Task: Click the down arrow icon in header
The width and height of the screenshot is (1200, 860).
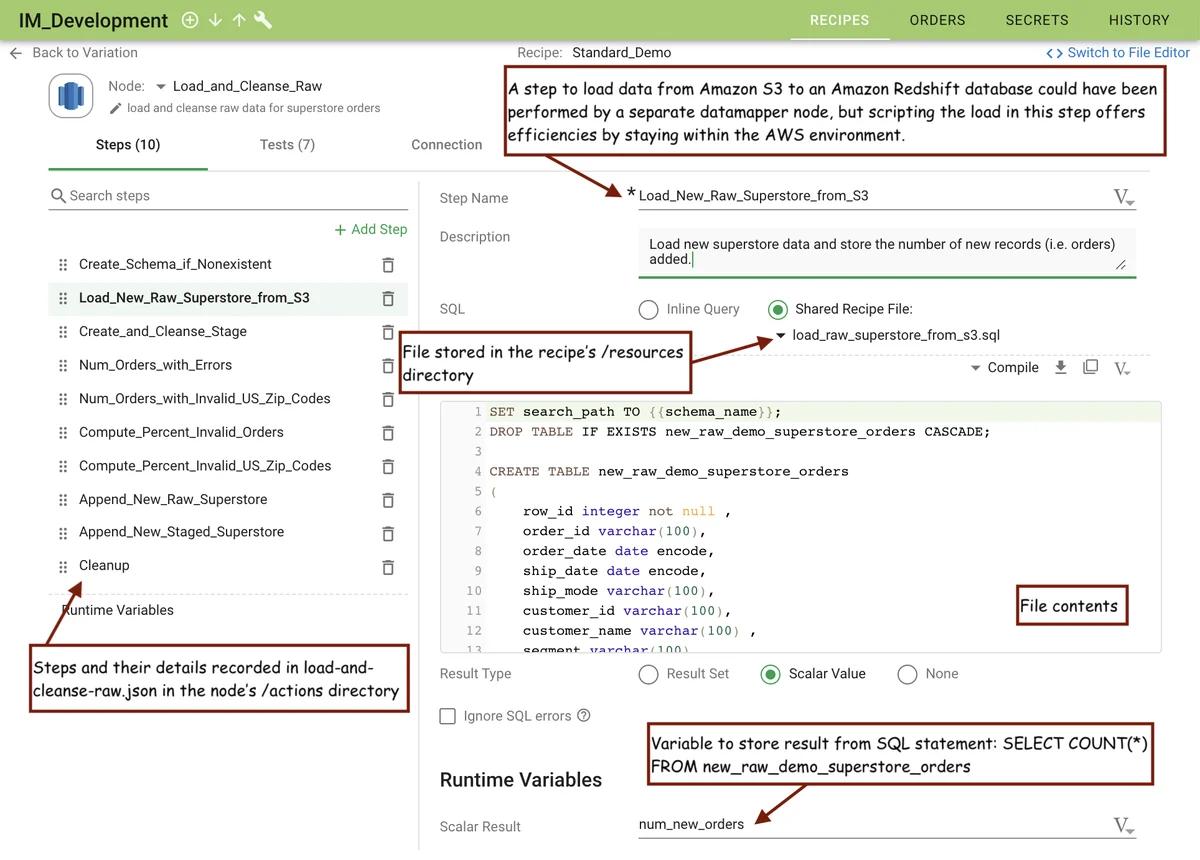Action: coord(215,20)
